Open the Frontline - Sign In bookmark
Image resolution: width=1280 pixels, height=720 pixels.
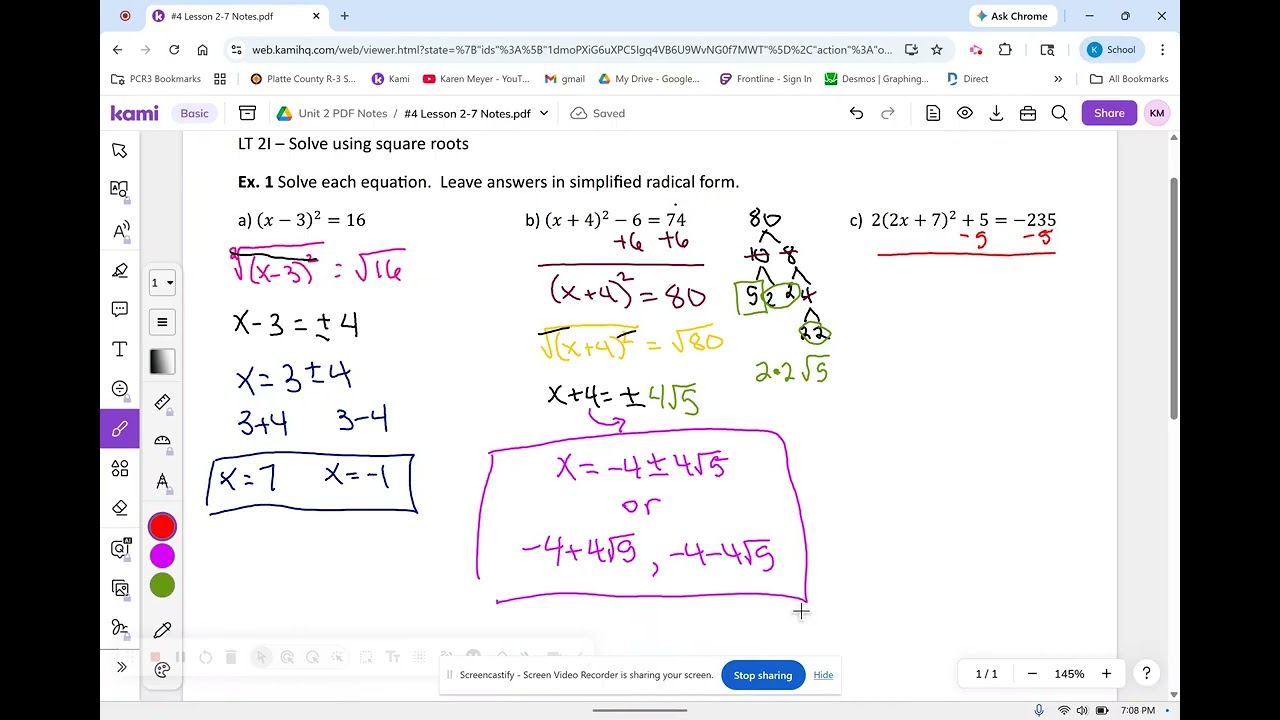click(x=765, y=79)
